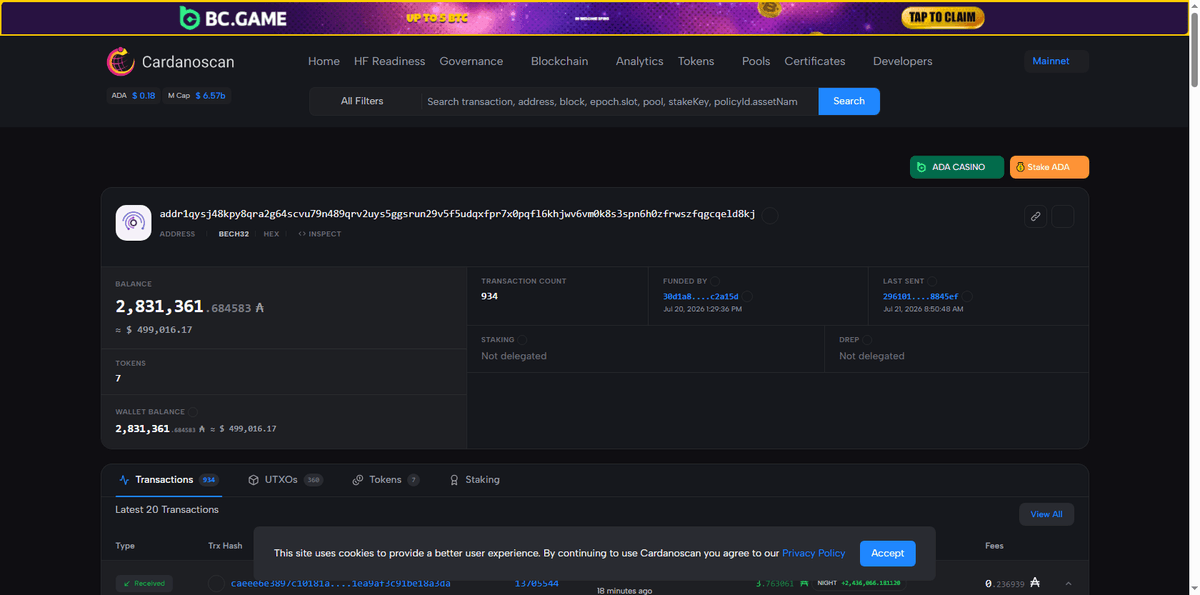Screen dimensions: 1200x595
Task: Switch address format to HEX
Action: click(x=271, y=234)
